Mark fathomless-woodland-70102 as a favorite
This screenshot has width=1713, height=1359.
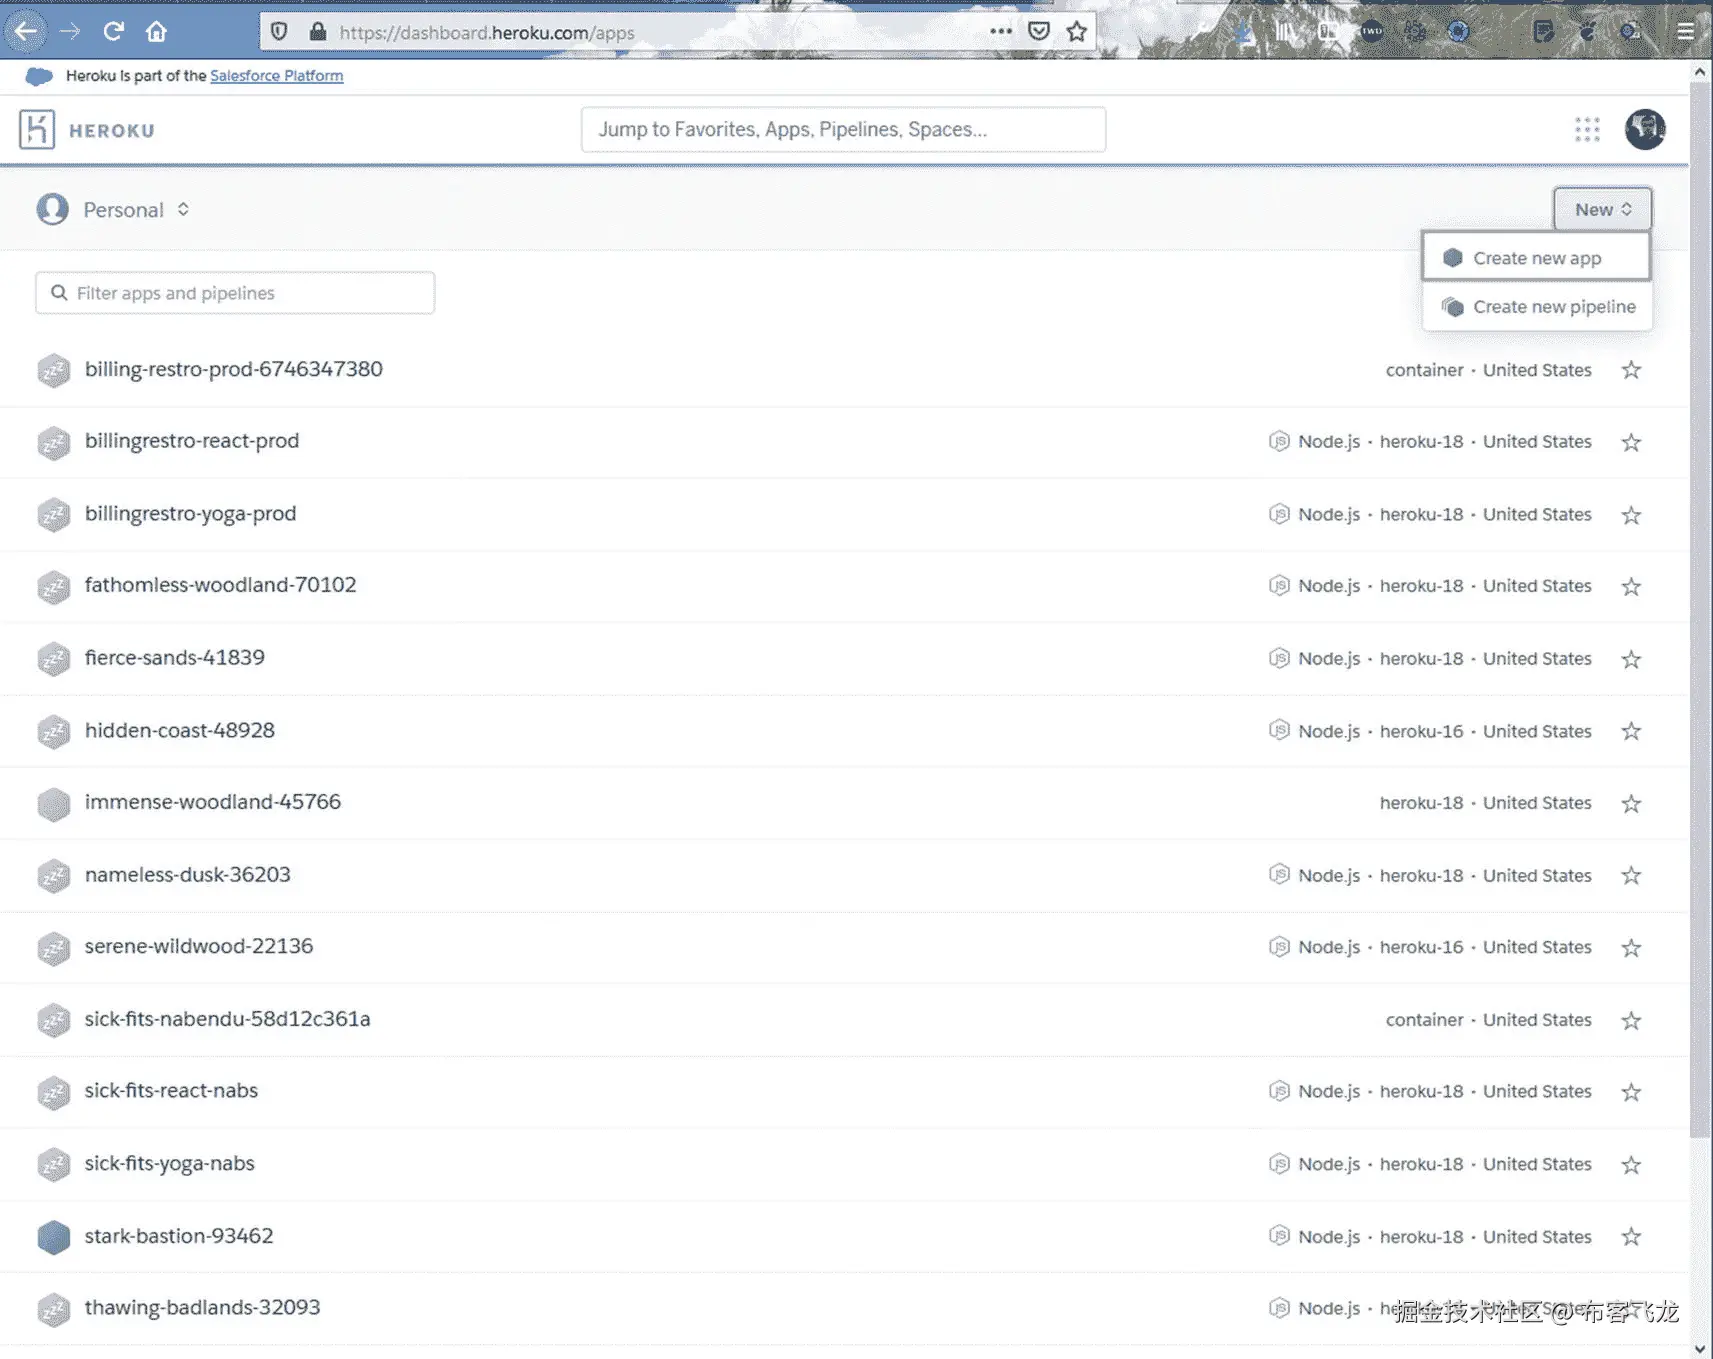(x=1631, y=587)
